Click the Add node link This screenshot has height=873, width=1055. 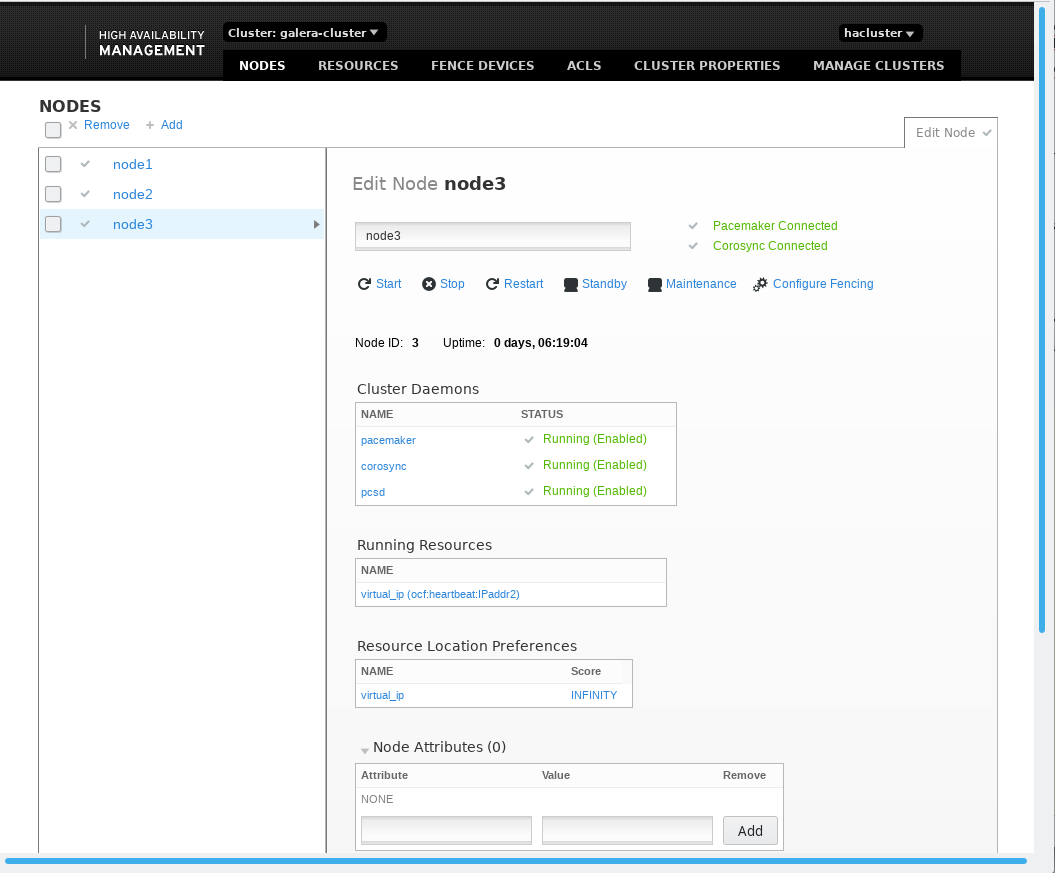click(x=172, y=125)
